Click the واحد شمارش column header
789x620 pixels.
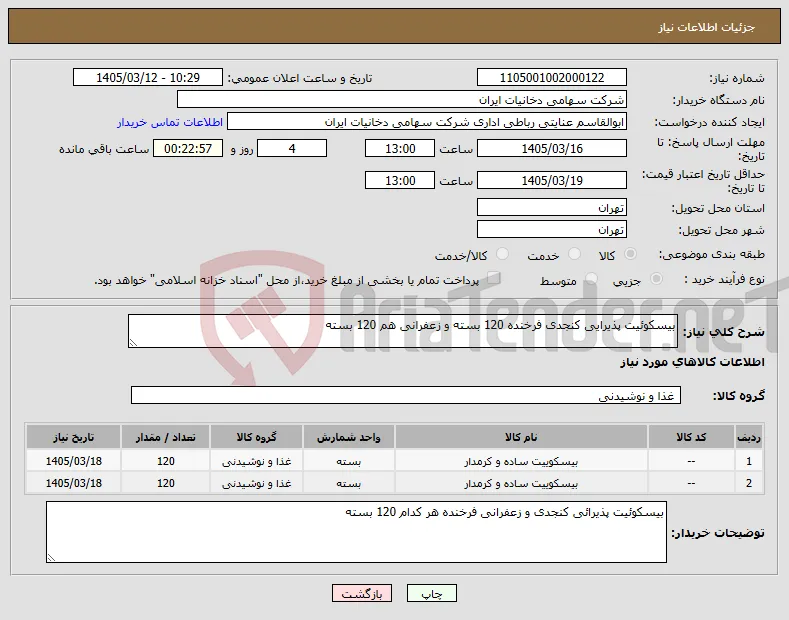point(348,437)
